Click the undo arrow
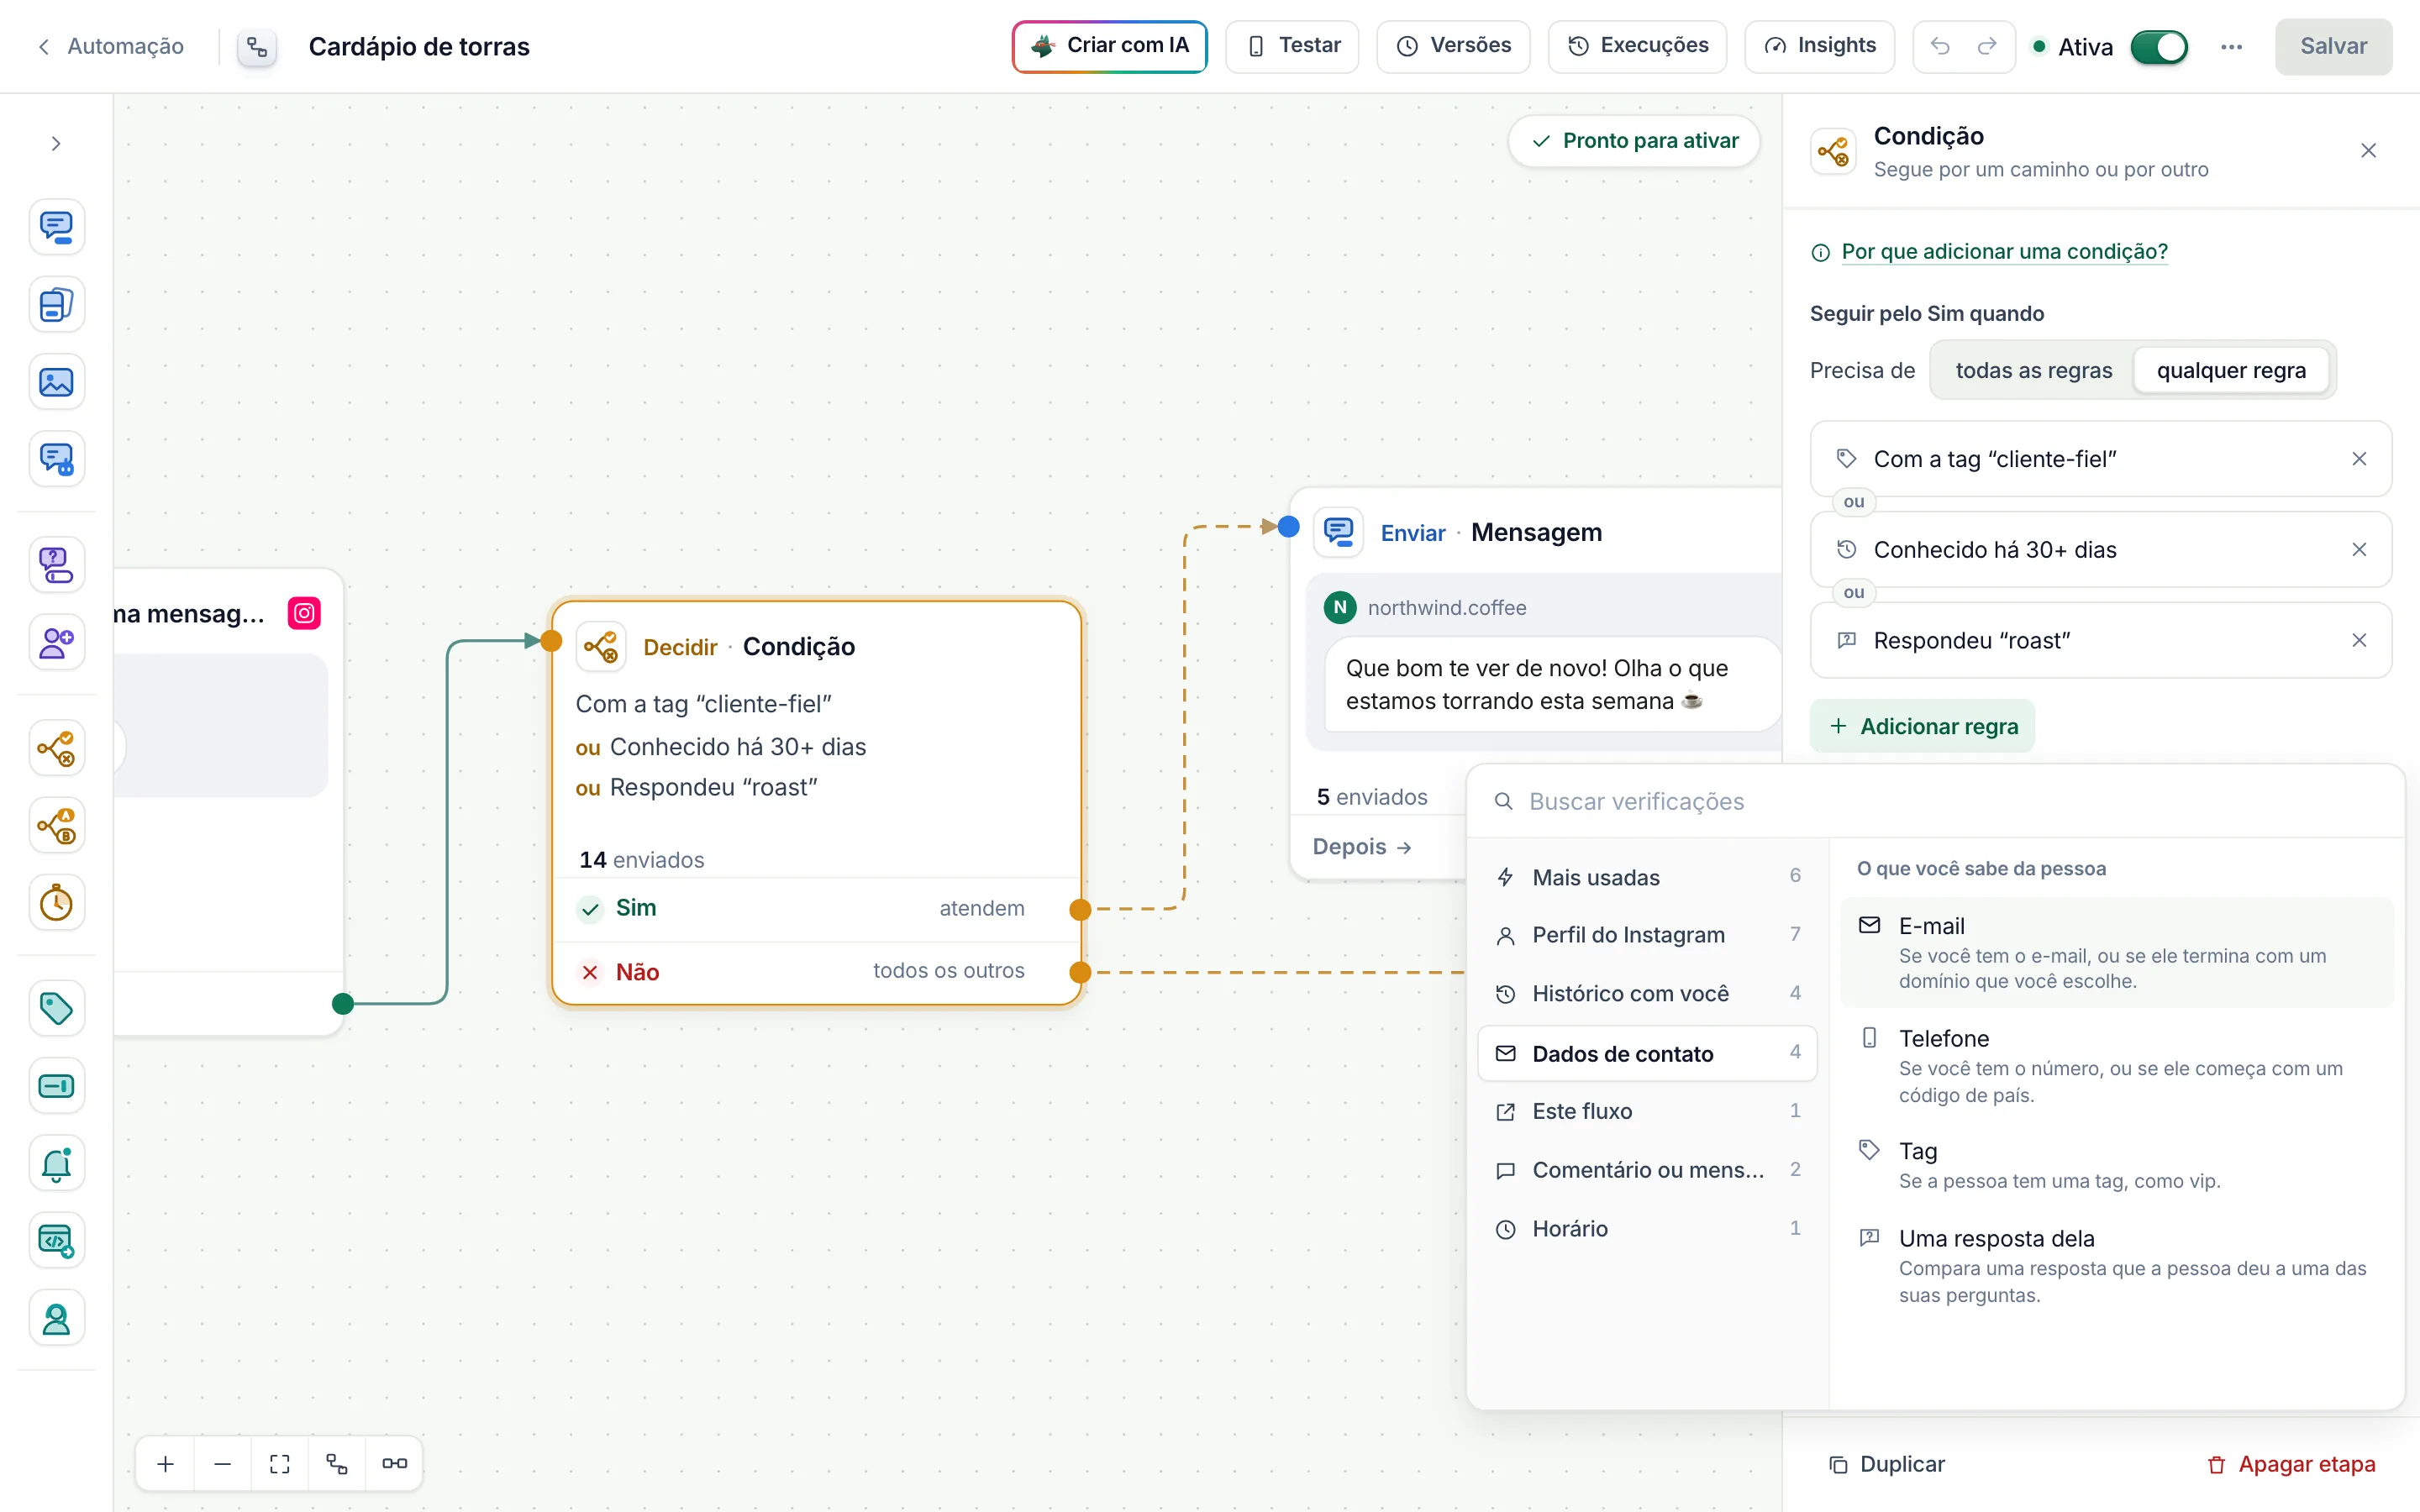This screenshot has width=2420, height=1512. 1940,46
